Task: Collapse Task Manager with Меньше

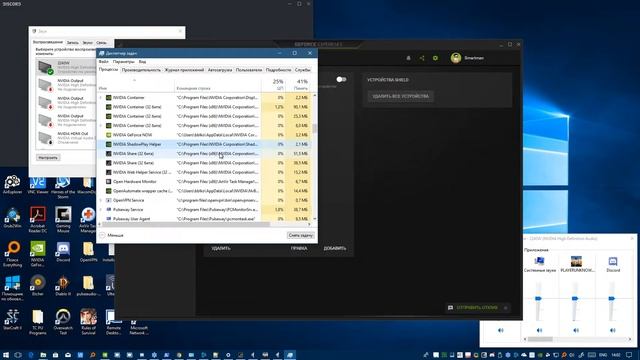Action: point(111,236)
